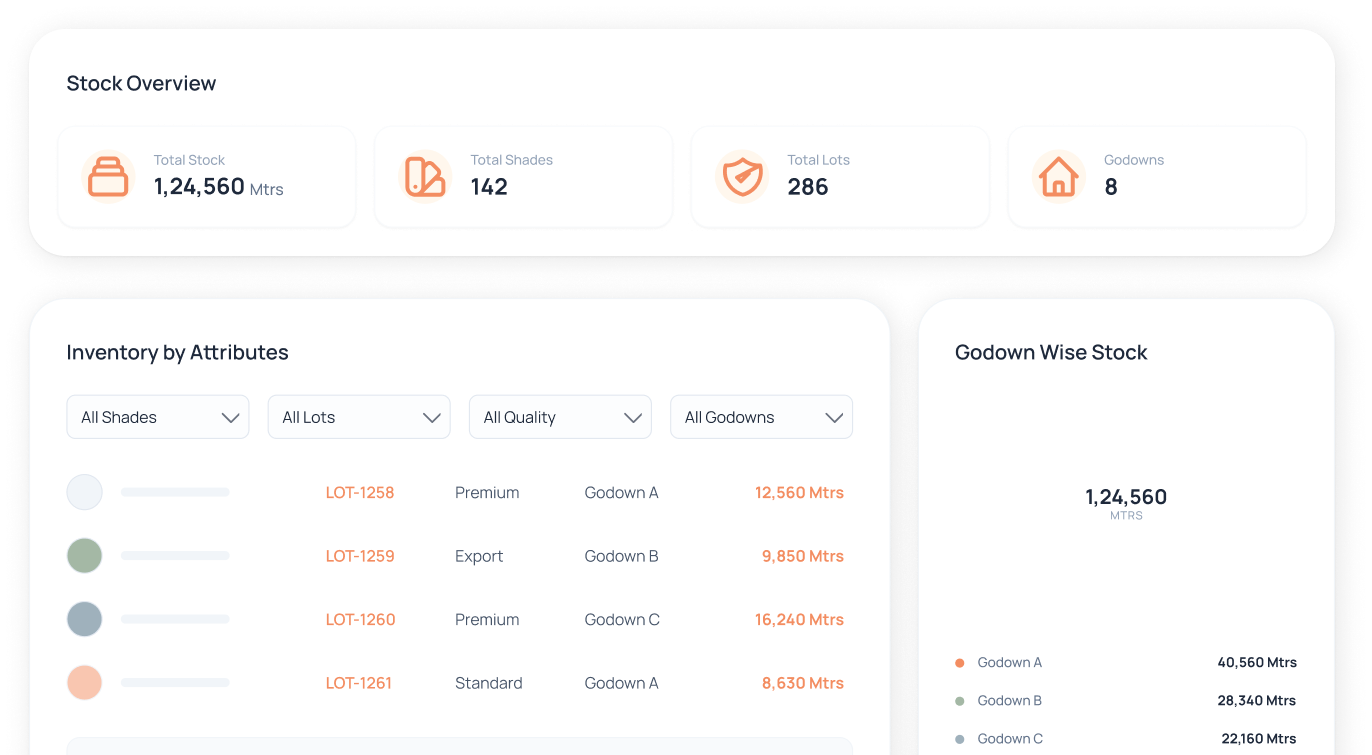This screenshot has width=1372, height=755.
Task: Open the All Shades dropdown
Action: [x=158, y=417]
